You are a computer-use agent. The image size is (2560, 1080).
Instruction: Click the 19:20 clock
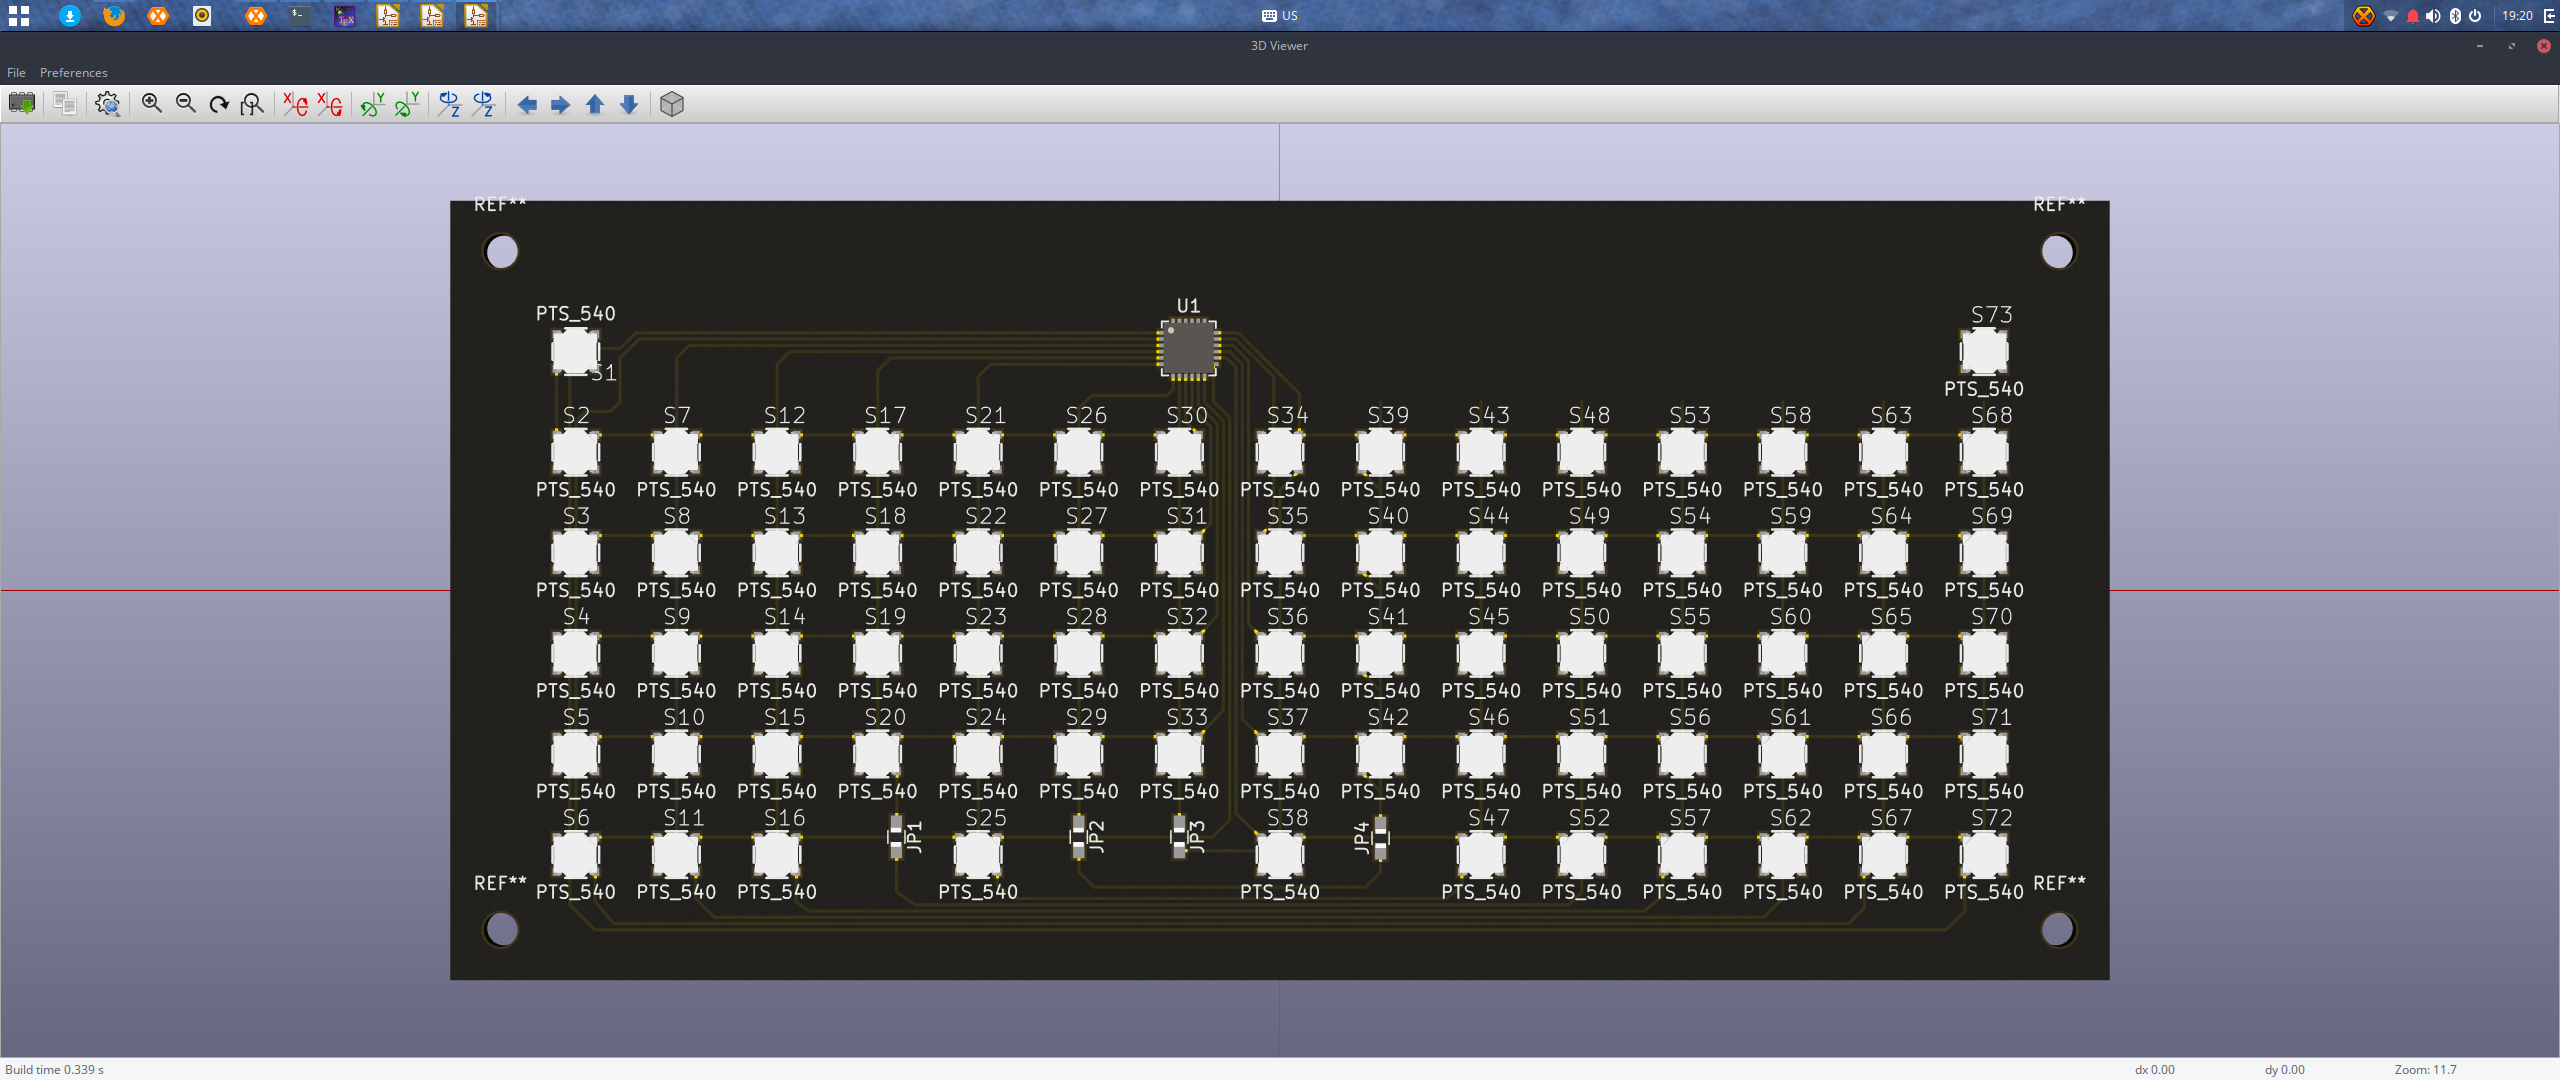click(x=2517, y=15)
